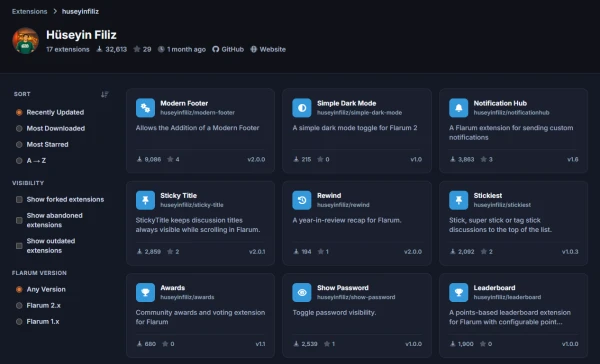The width and height of the screenshot is (600, 364).
Task: Click huseyinfiliz breadcrumb item
Action: (x=80, y=11)
